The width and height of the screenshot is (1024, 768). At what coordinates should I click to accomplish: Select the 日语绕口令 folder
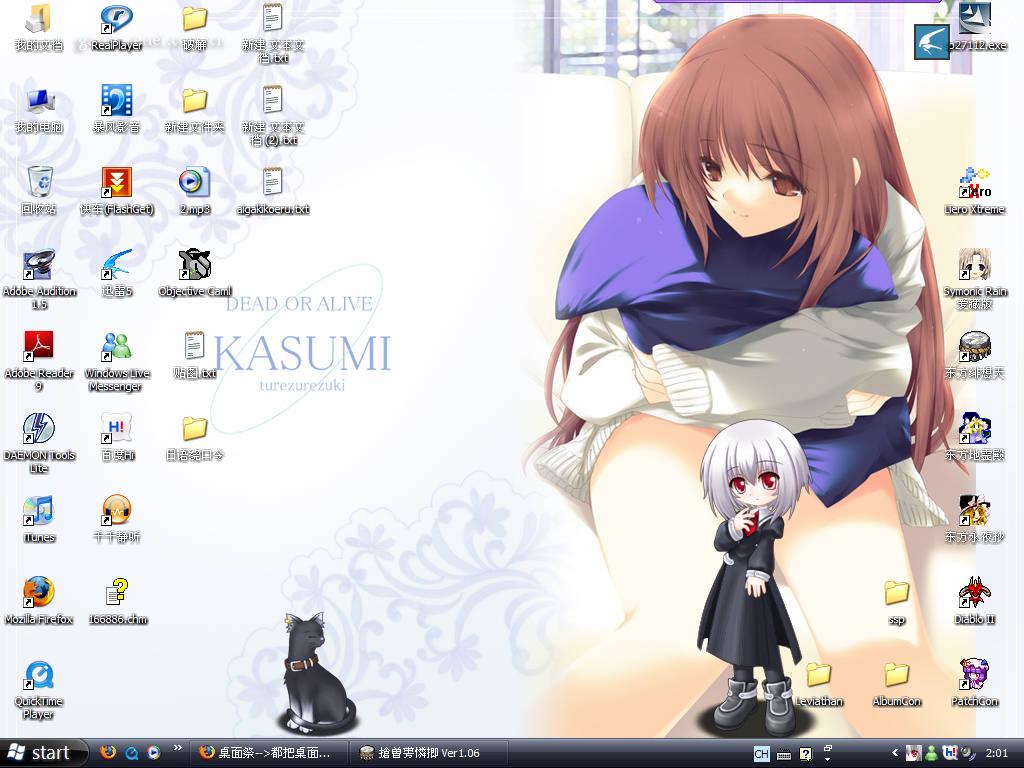point(195,438)
